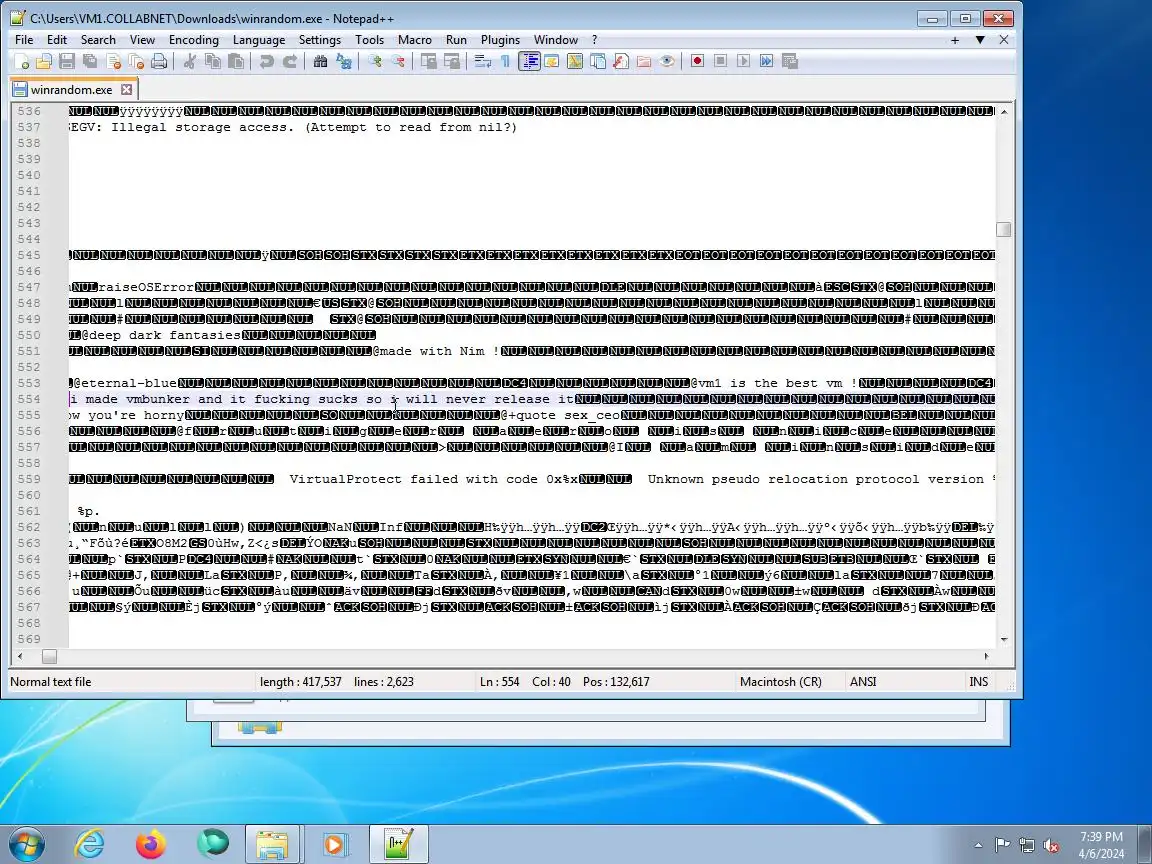The width and height of the screenshot is (1152, 864).
Task: Open the File menu
Action: 24,40
